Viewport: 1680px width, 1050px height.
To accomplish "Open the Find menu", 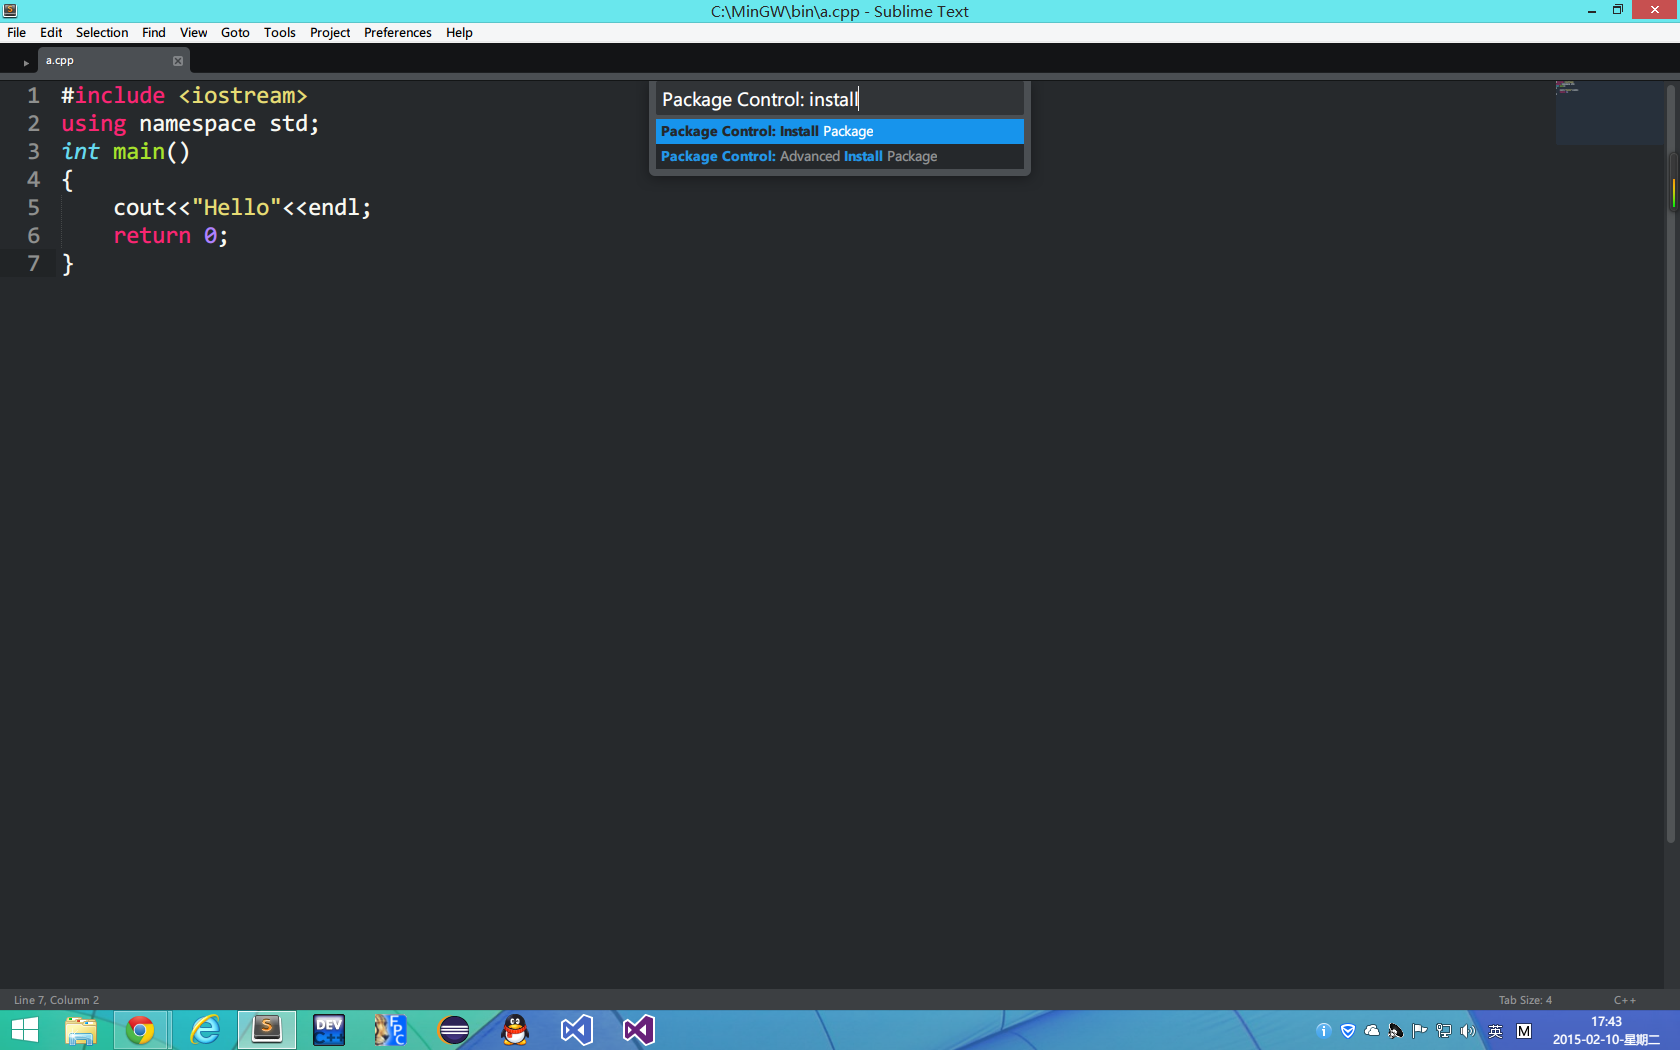I will [154, 33].
